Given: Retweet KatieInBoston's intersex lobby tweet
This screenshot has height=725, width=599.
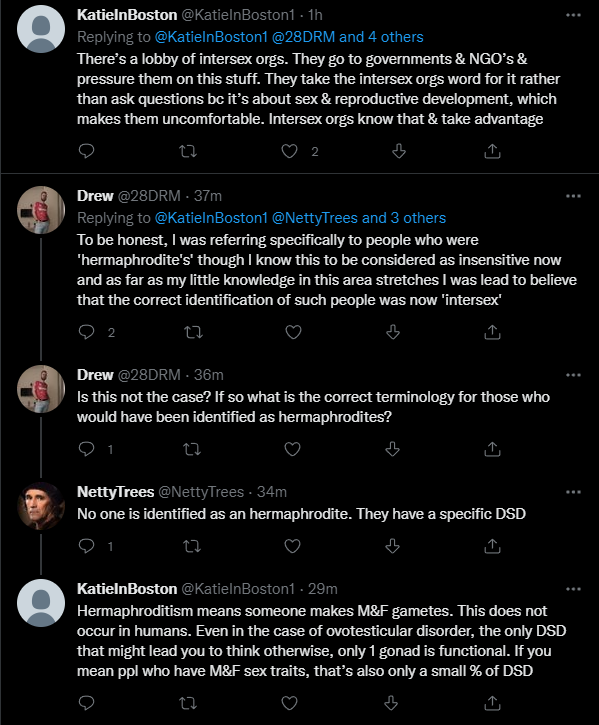Looking at the screenshot, I should pos(188,151).
